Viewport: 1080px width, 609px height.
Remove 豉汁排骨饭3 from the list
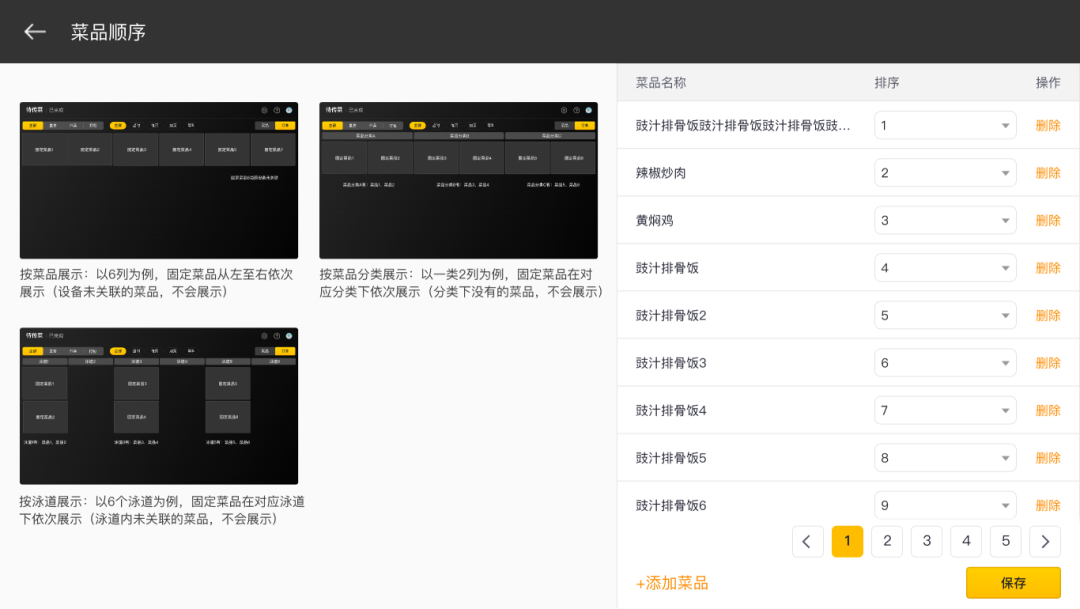1047,363
